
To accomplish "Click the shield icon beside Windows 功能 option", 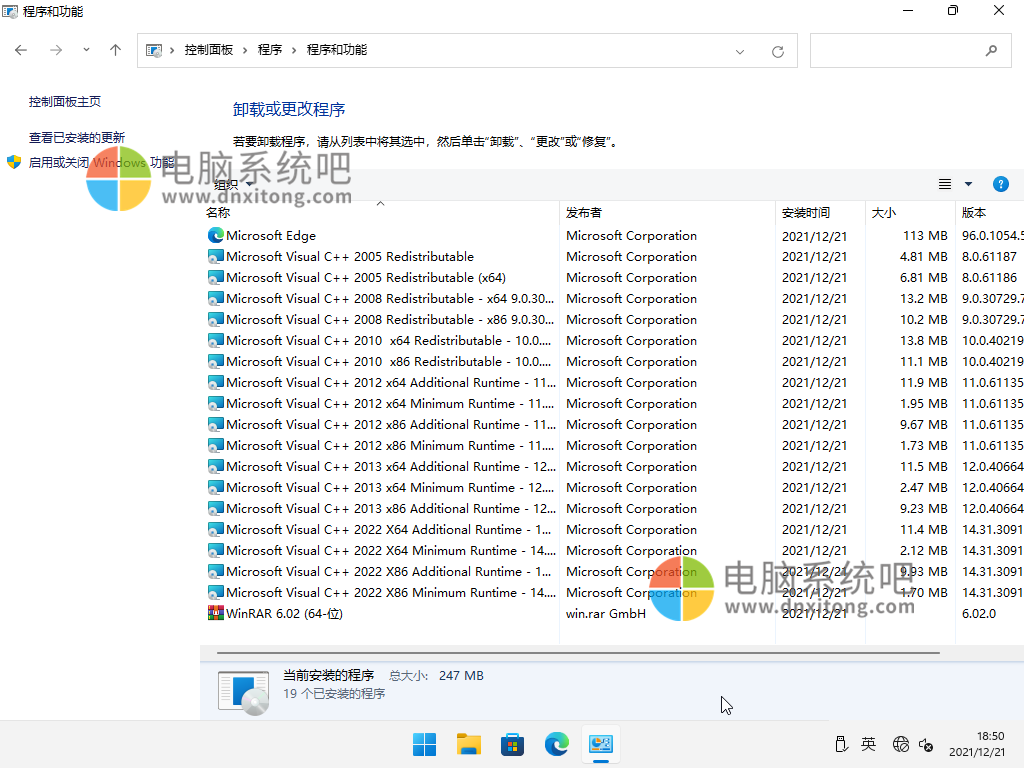I will (13, 162).
